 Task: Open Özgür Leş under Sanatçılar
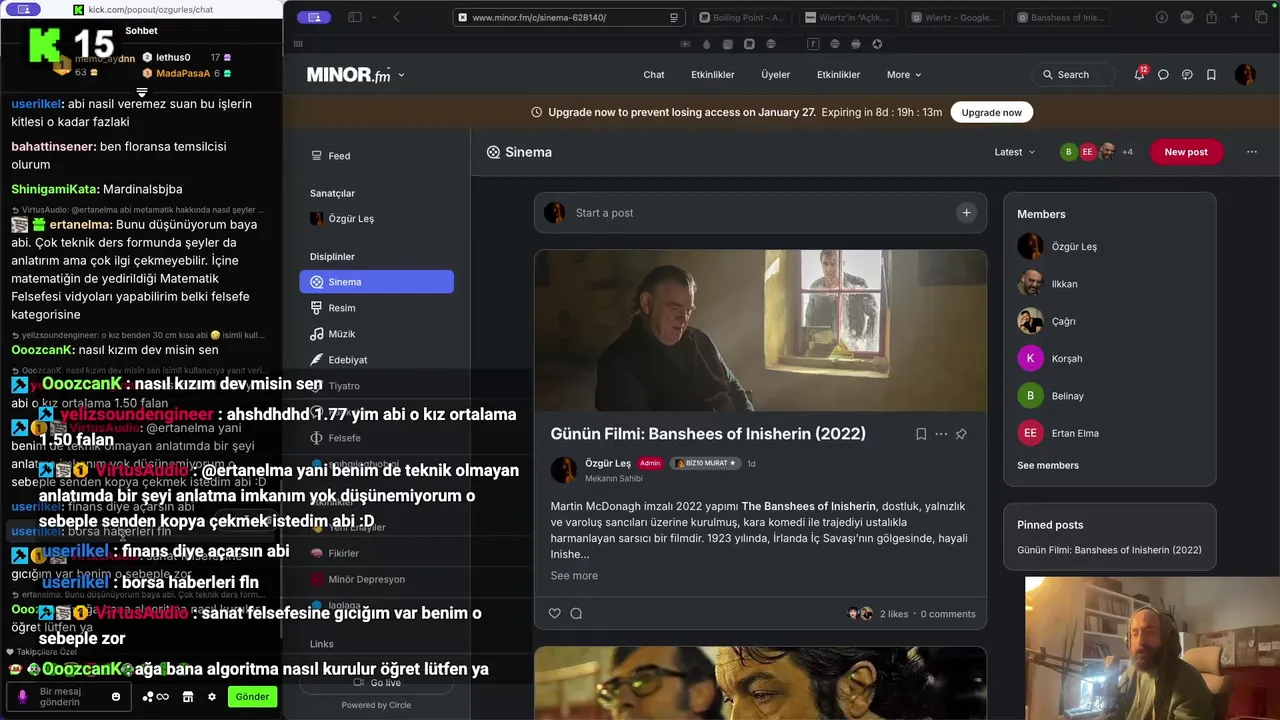tap(376, 218)
